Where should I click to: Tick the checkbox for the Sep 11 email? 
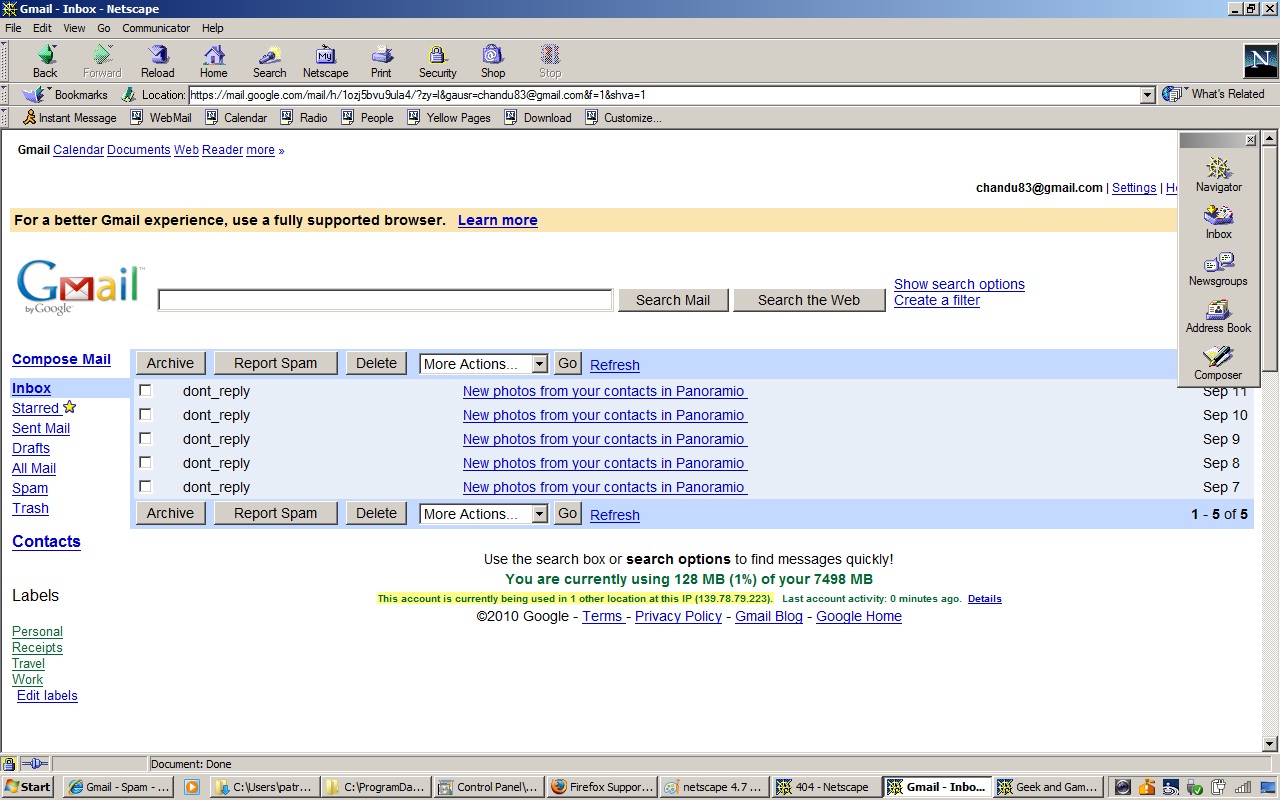[145, 391]
